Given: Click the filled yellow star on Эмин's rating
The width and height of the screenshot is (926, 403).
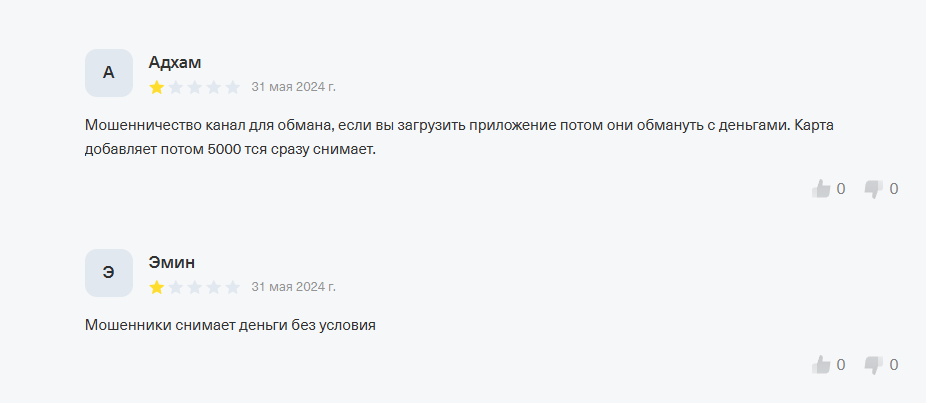Looking at the screenshot, I should coord(157,287).
